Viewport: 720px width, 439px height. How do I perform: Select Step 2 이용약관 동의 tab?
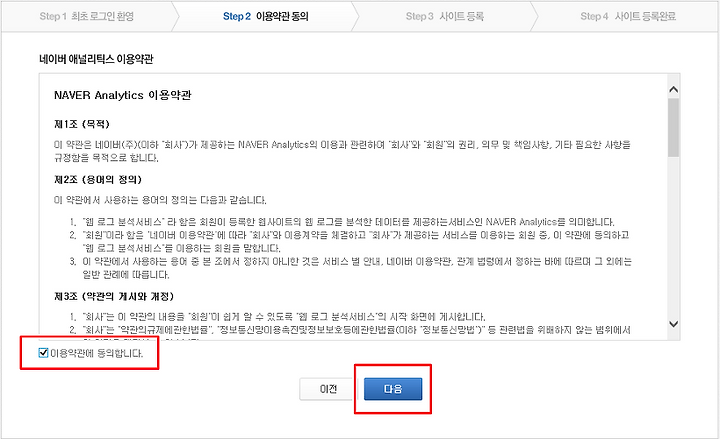pos(265,17)
